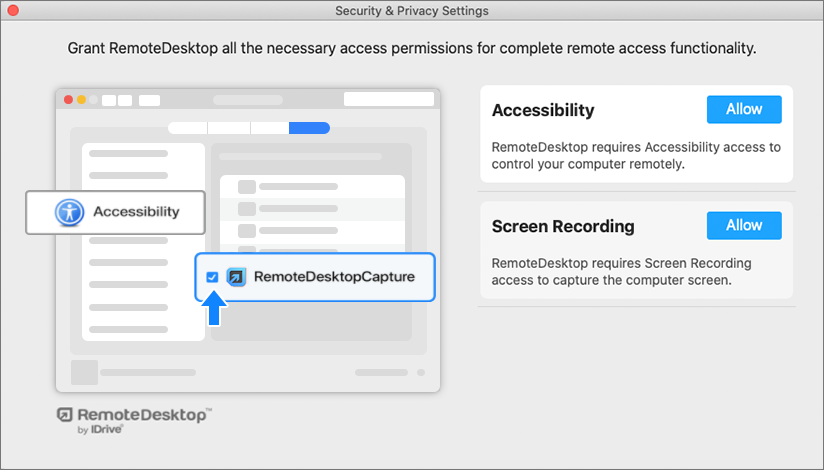Click the Screen Recording section heading
824x470 pixels.
coord(563,226)
